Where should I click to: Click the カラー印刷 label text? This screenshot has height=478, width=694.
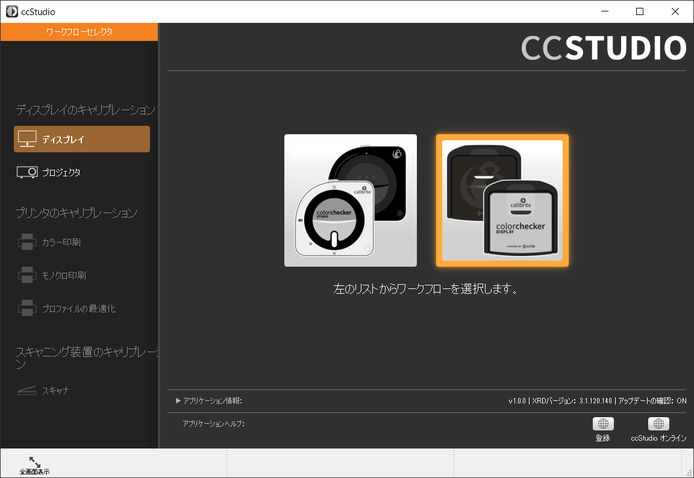62,243
